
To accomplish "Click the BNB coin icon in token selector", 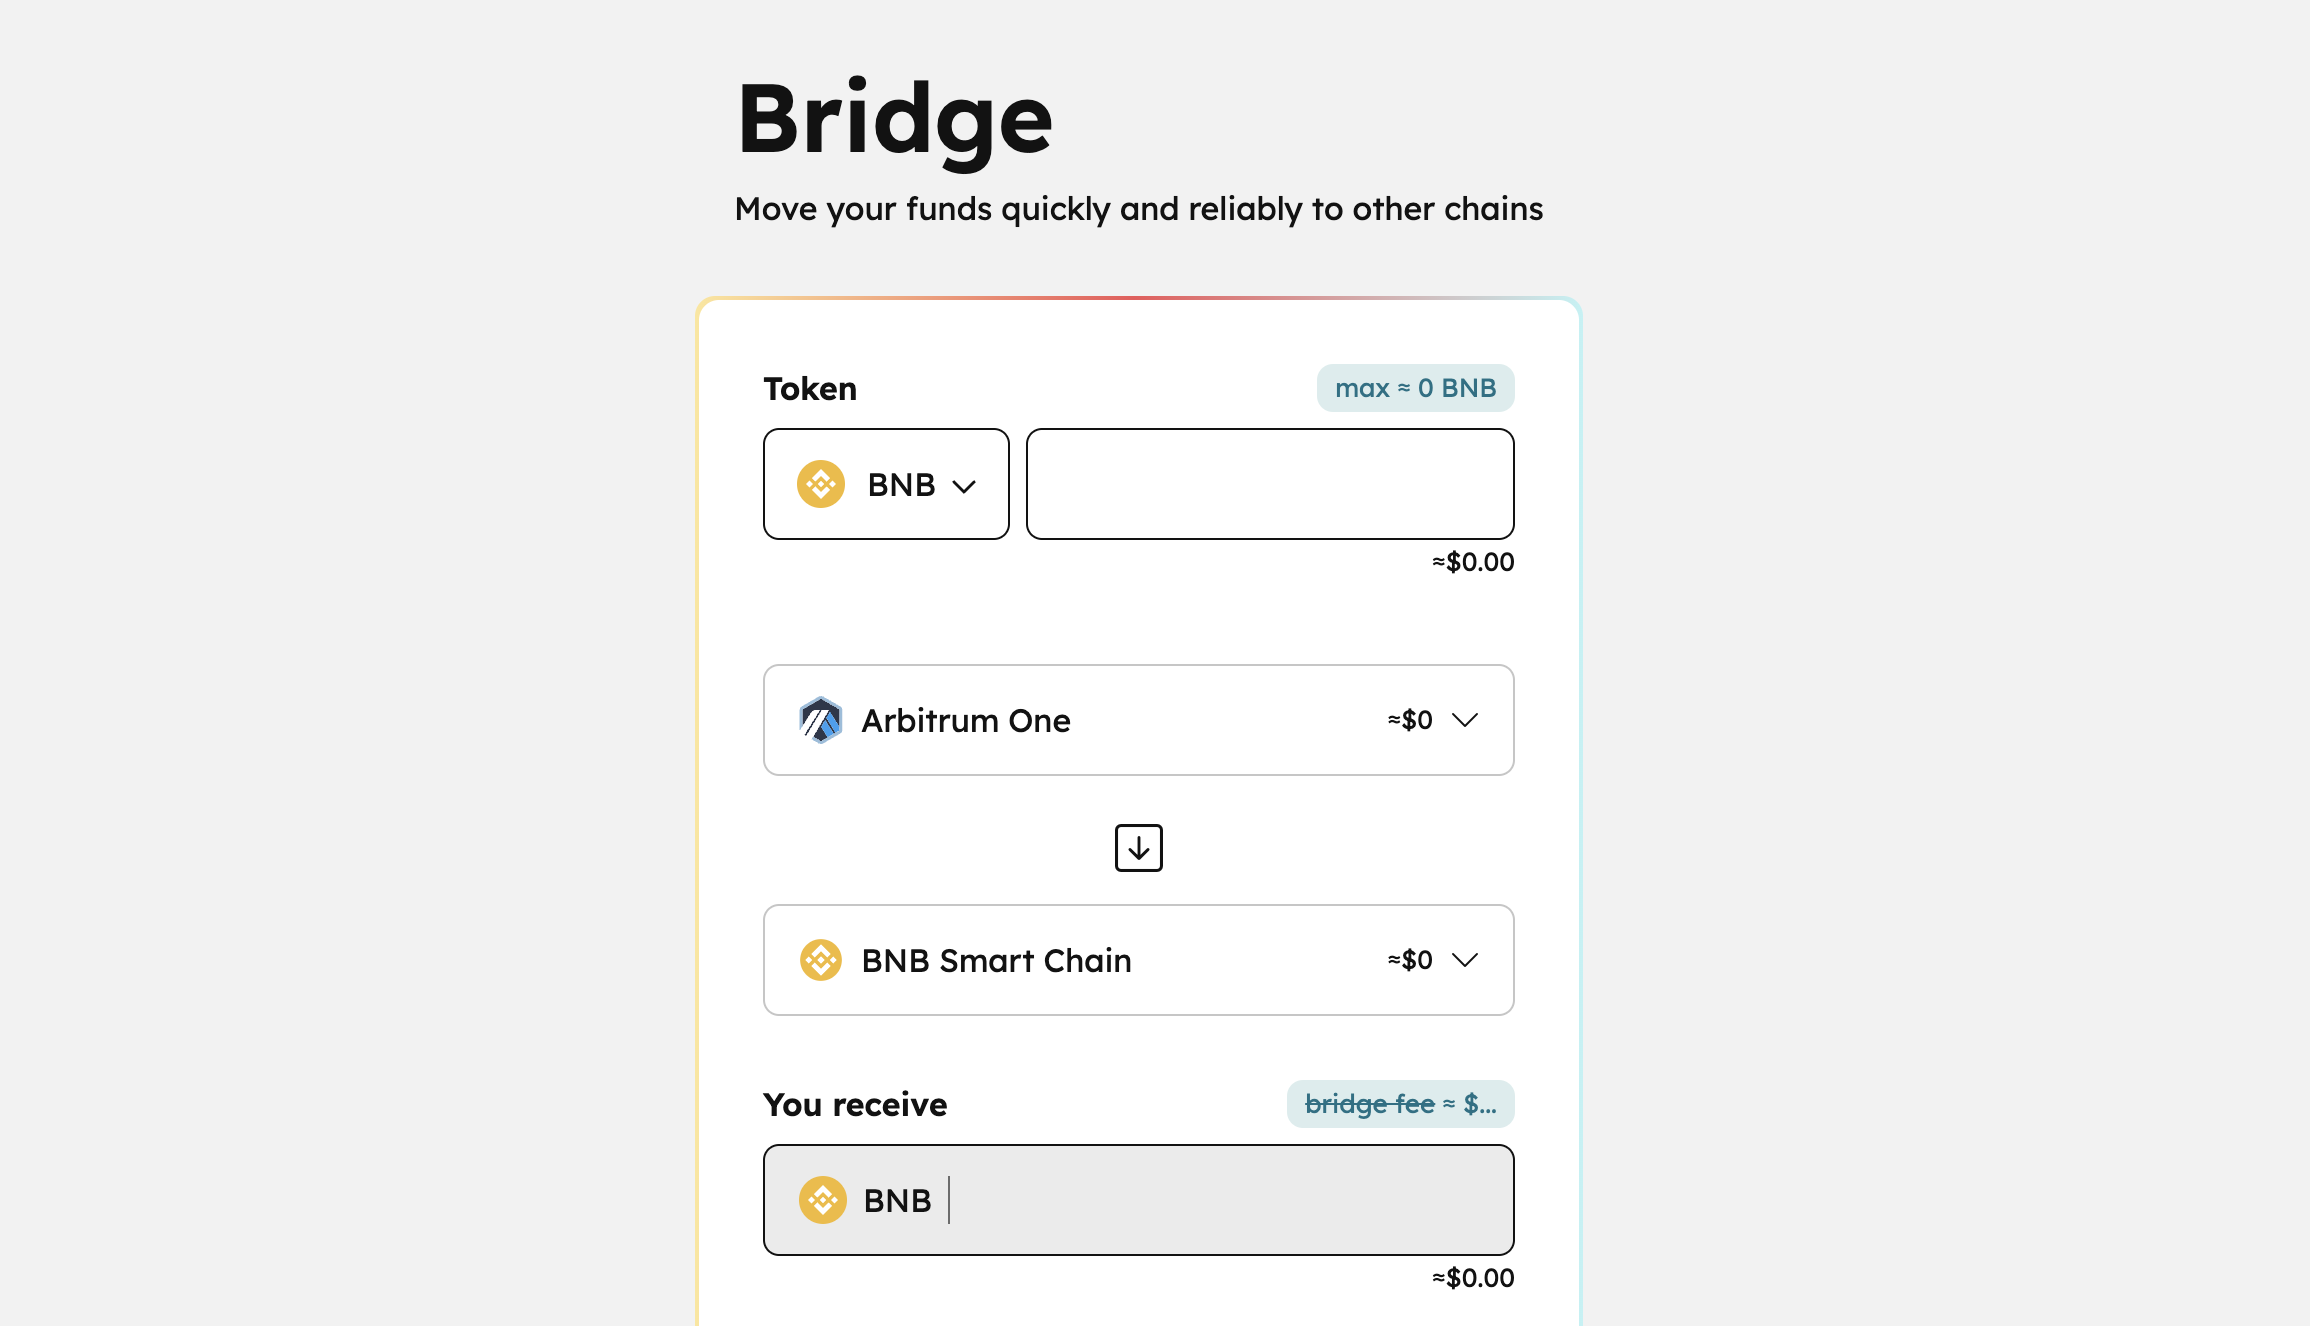I will [821, 484].
